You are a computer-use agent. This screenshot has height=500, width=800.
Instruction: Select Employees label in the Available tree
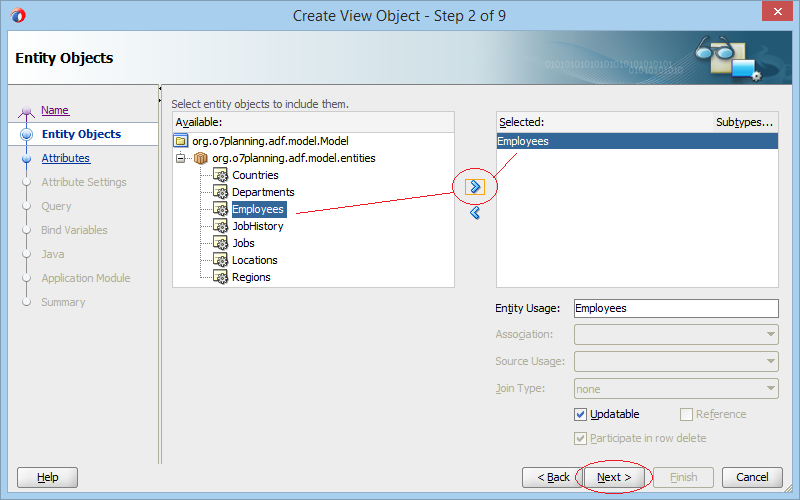click(258, 209)
